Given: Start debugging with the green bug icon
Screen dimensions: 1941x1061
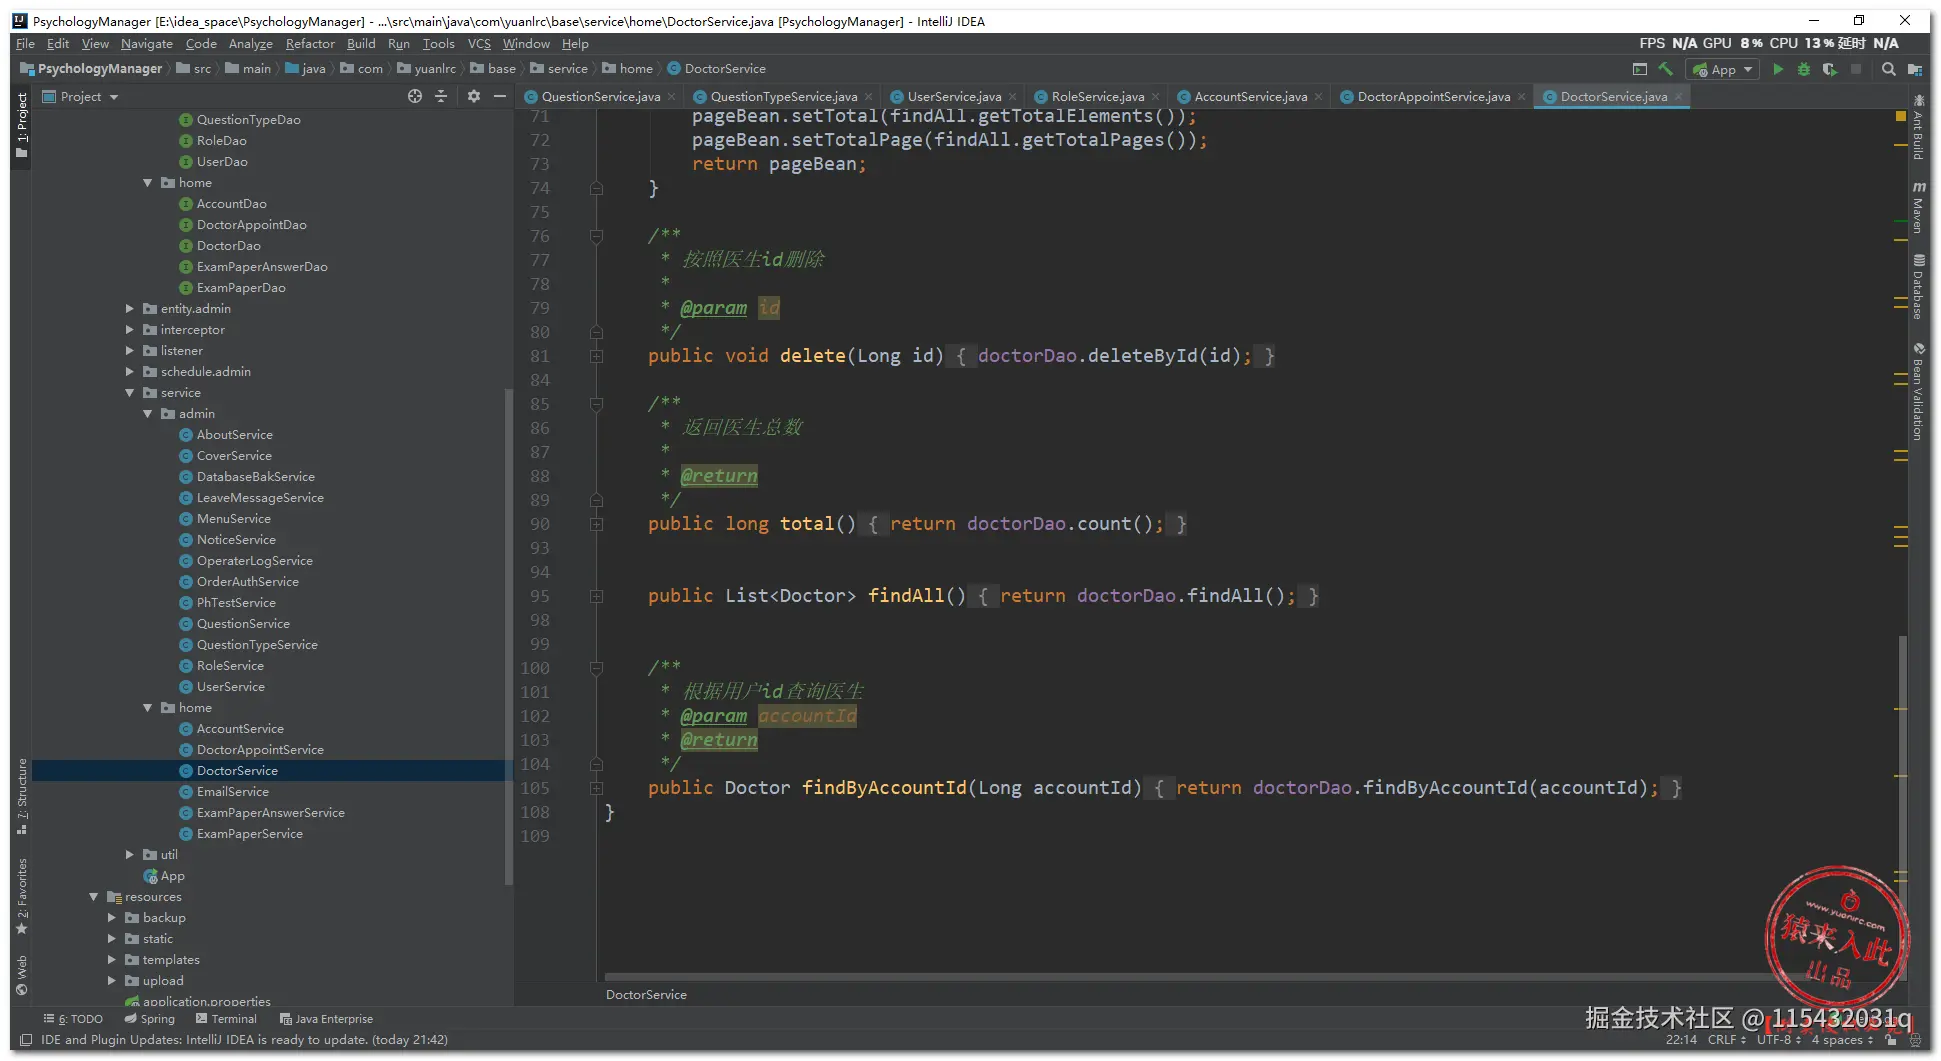Looking at the screenshot, I should (x=1804, y=69).
